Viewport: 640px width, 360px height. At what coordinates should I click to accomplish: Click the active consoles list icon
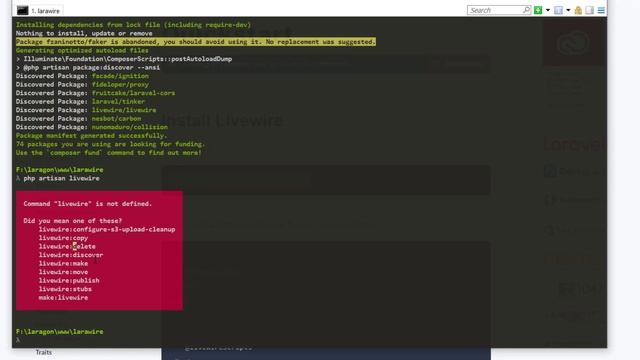click(x=558, y=10)
